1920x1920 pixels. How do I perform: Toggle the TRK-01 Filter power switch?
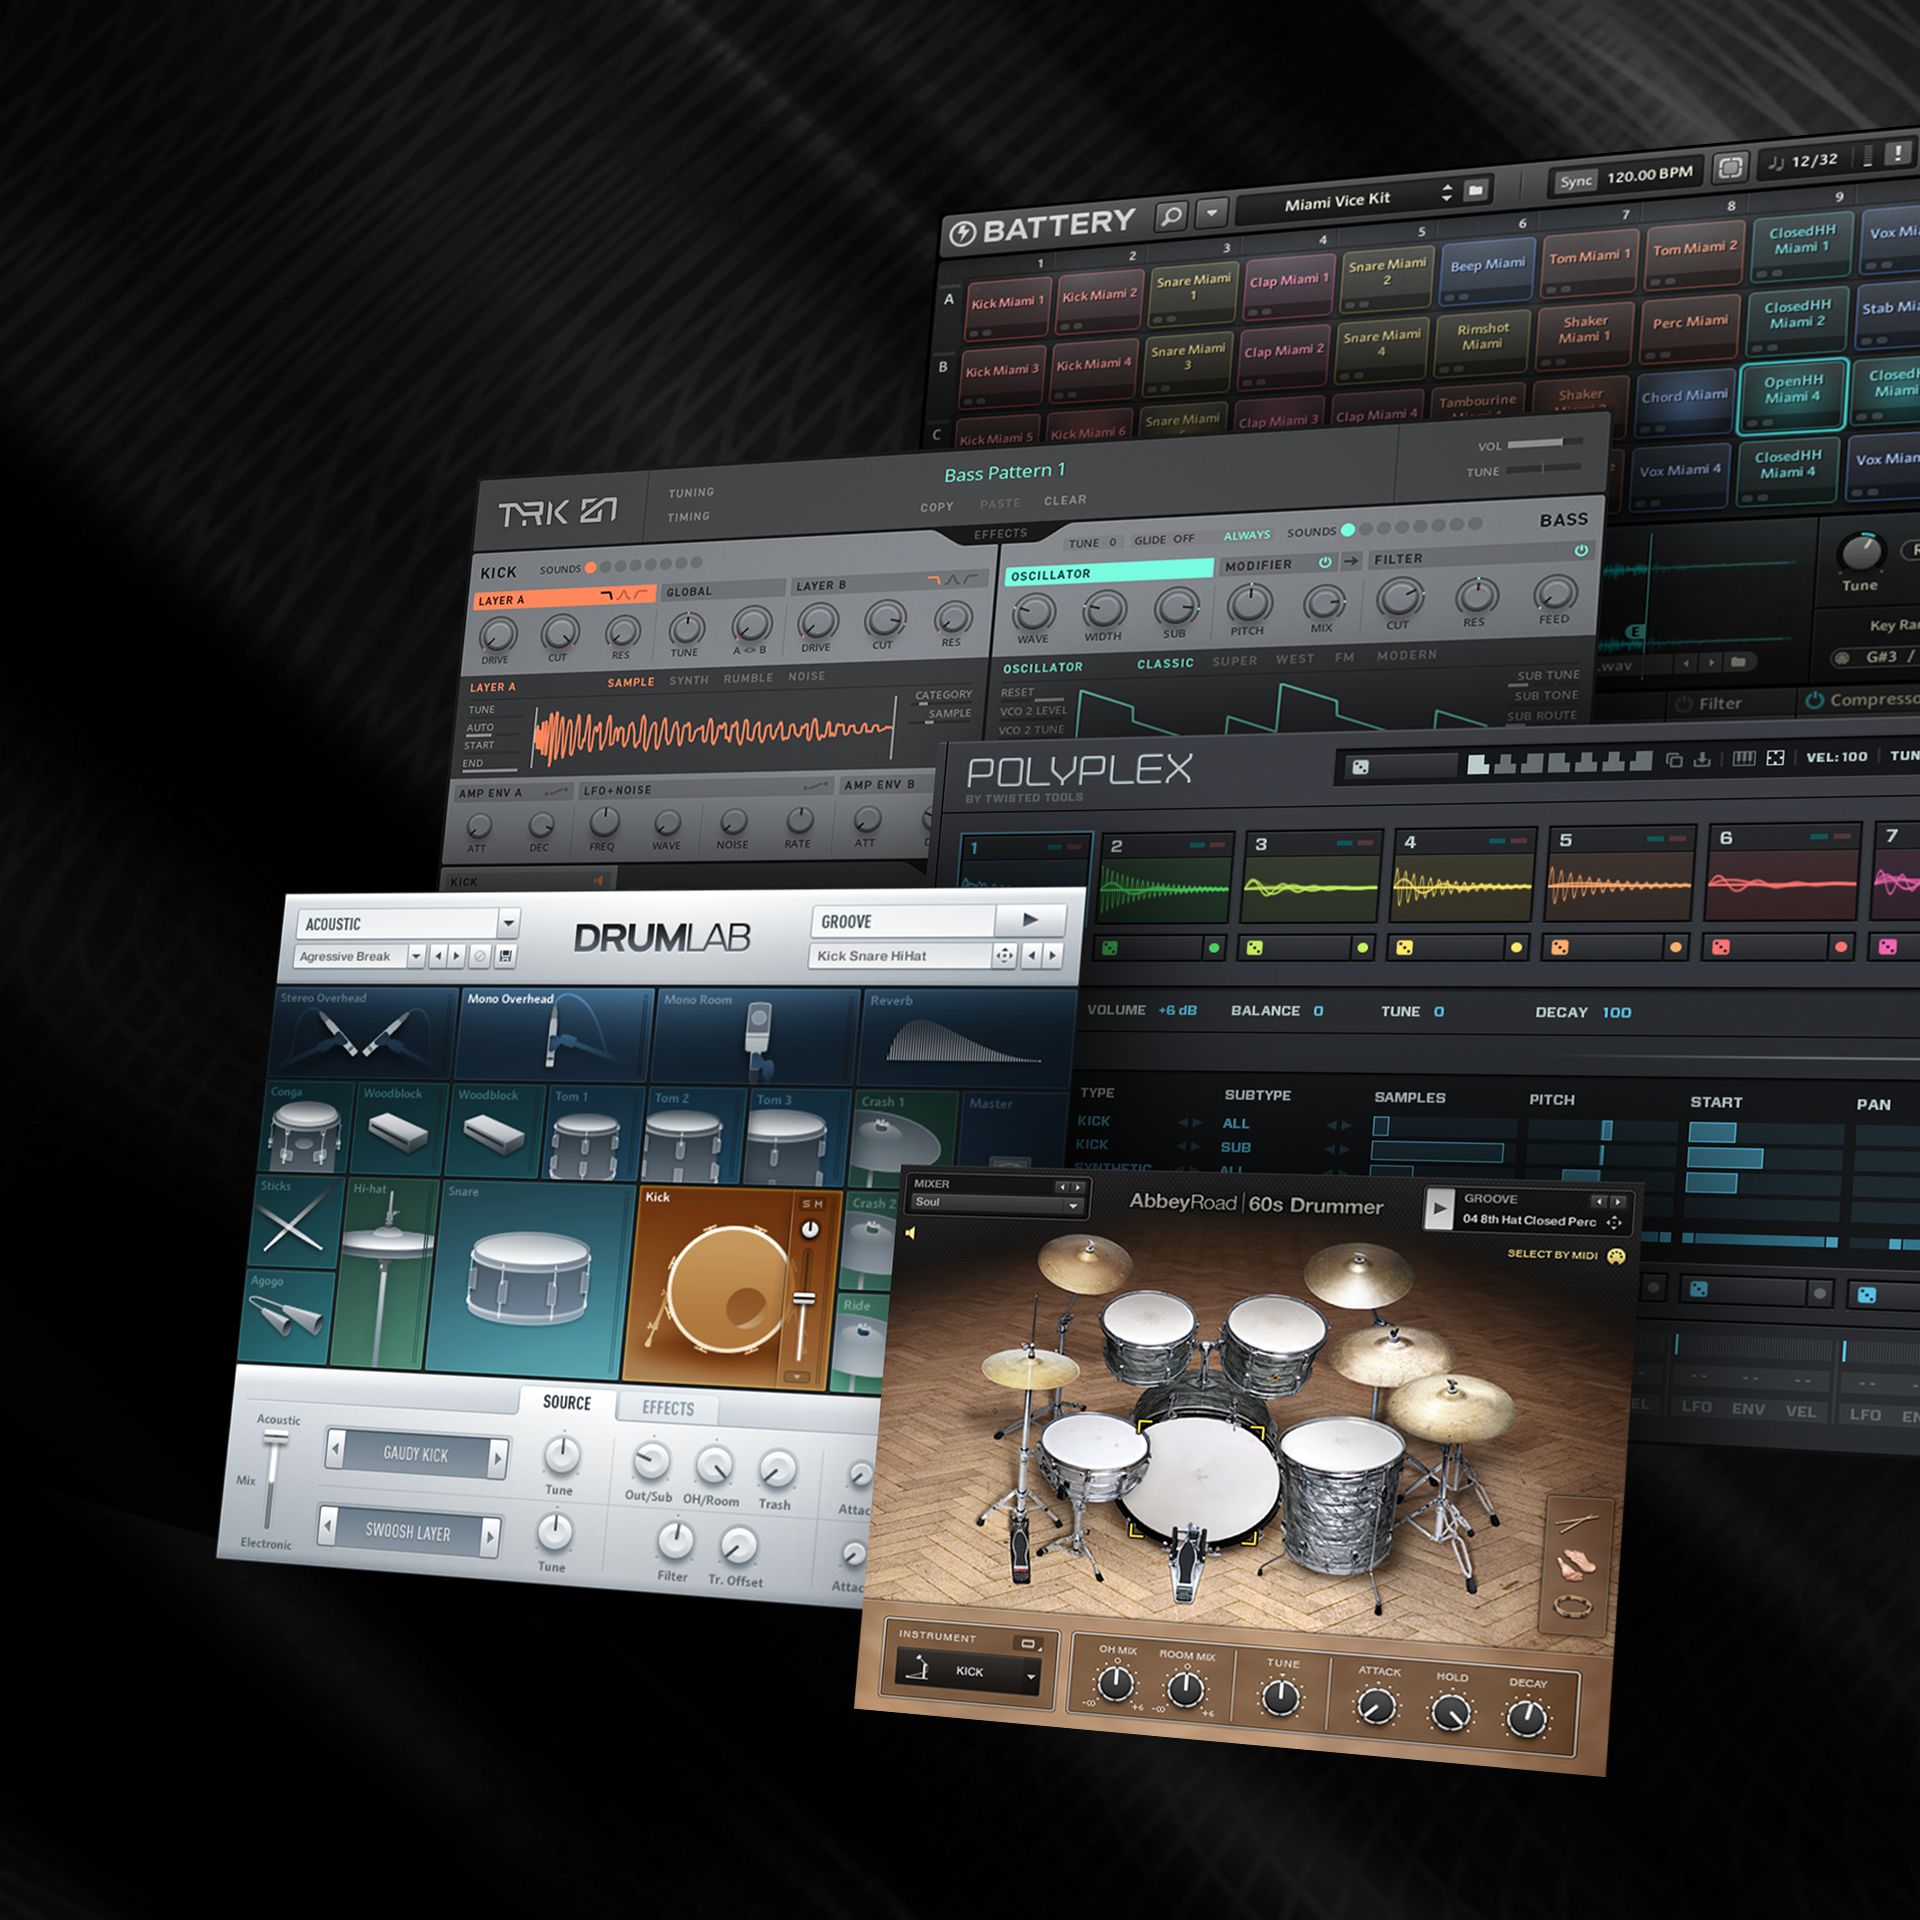1581,551
